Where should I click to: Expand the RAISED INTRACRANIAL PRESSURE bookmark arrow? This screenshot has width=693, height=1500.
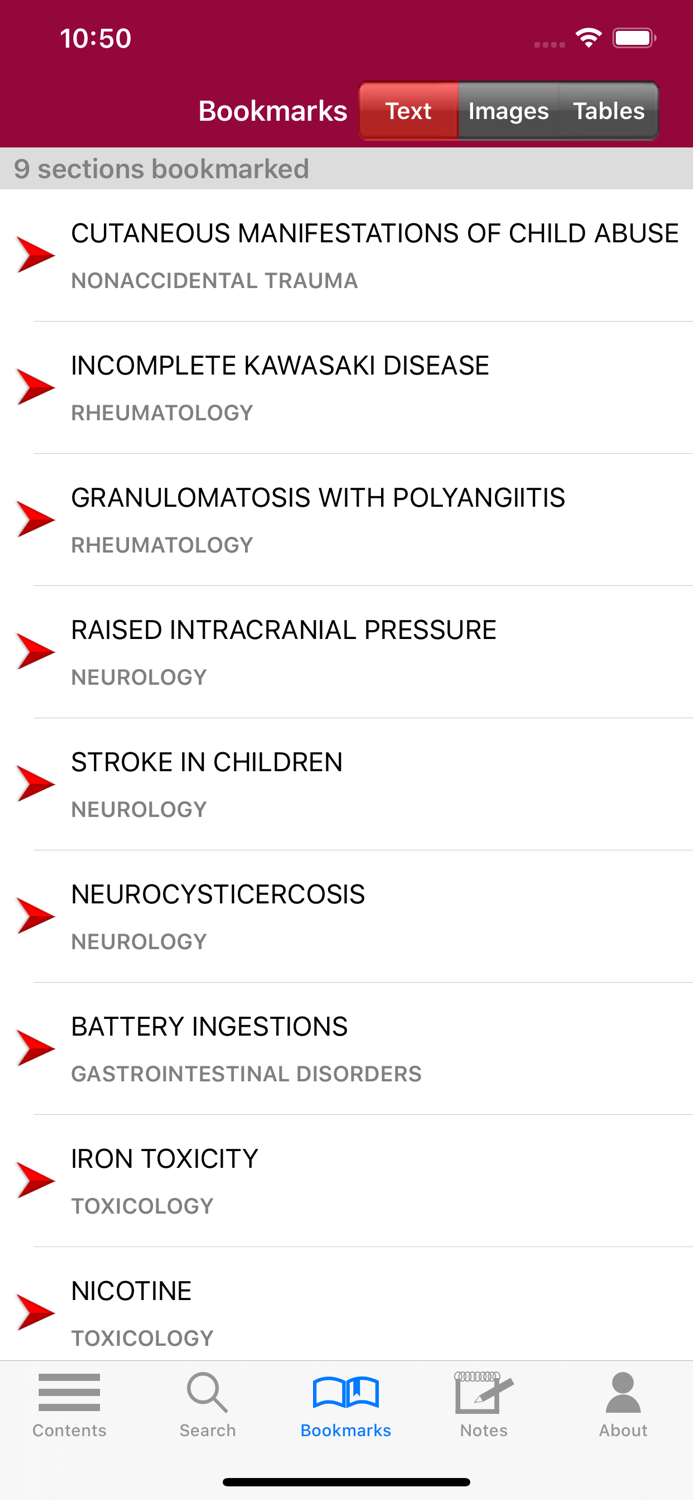[x=36, y=650]
